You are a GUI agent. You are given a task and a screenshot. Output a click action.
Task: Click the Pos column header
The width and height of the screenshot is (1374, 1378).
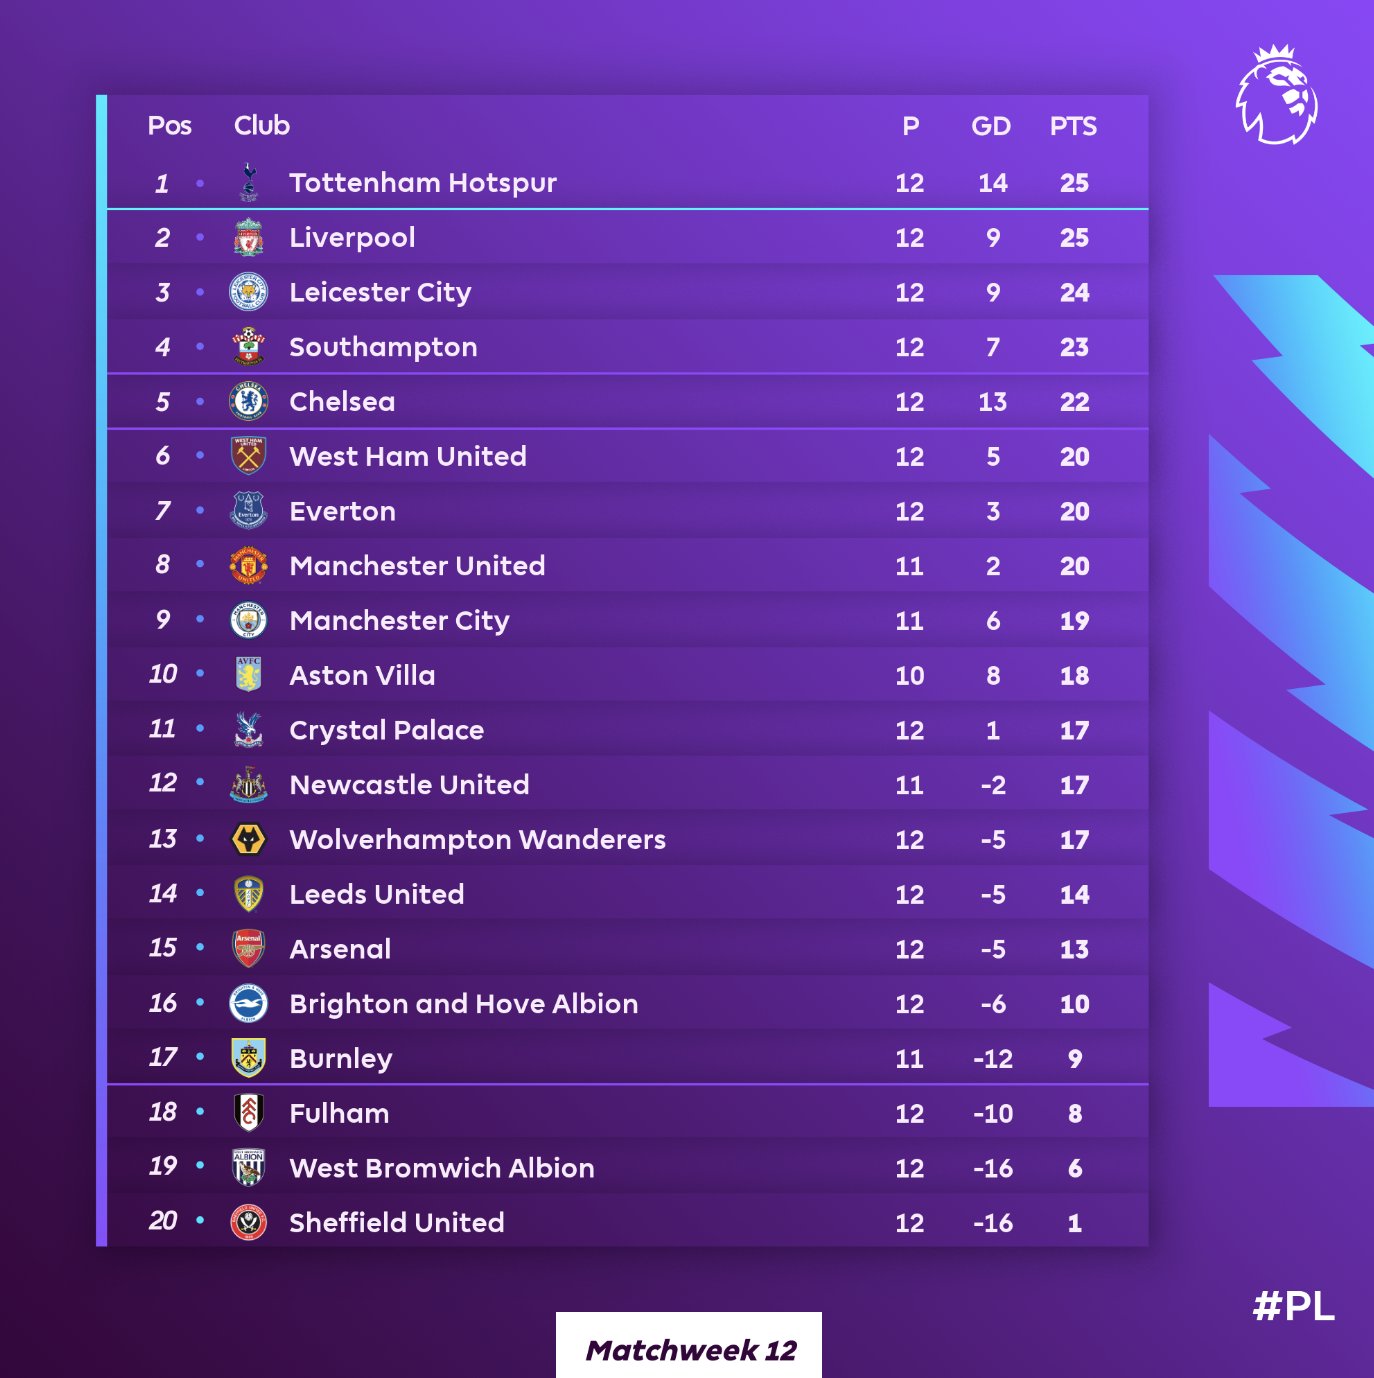(x=169, y=126)
